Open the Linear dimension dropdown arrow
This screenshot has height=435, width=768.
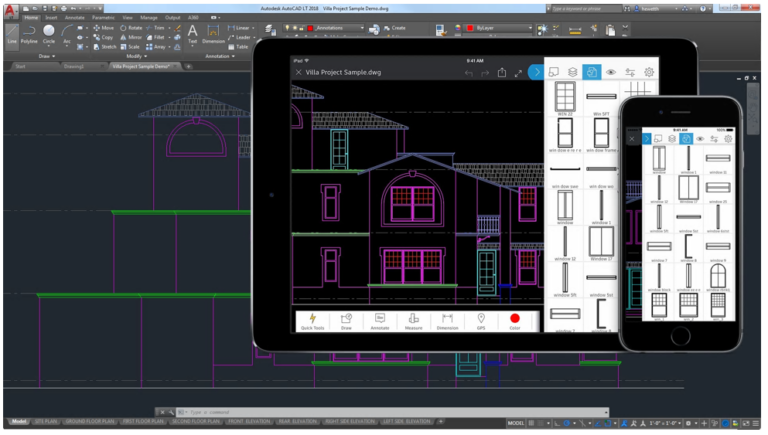click(253, 28)
